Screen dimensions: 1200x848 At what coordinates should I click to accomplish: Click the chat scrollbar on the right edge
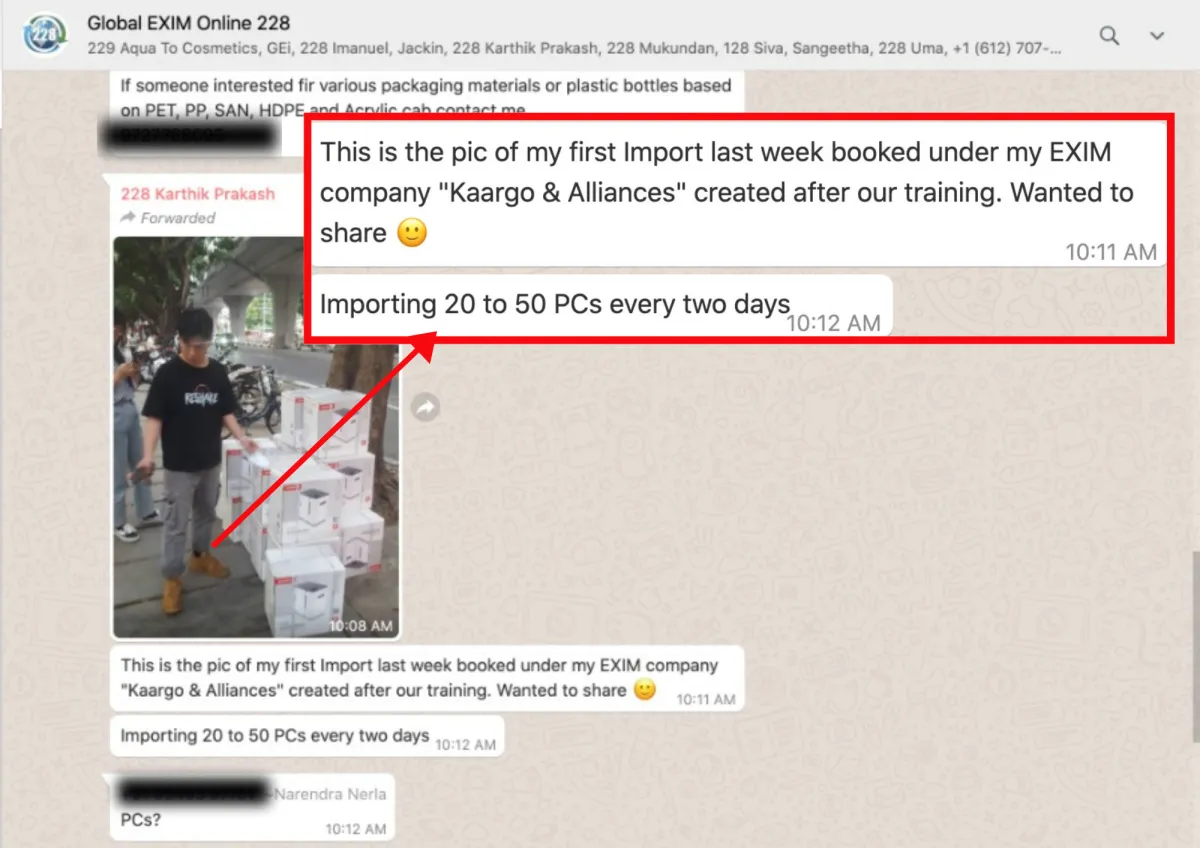1195,646
